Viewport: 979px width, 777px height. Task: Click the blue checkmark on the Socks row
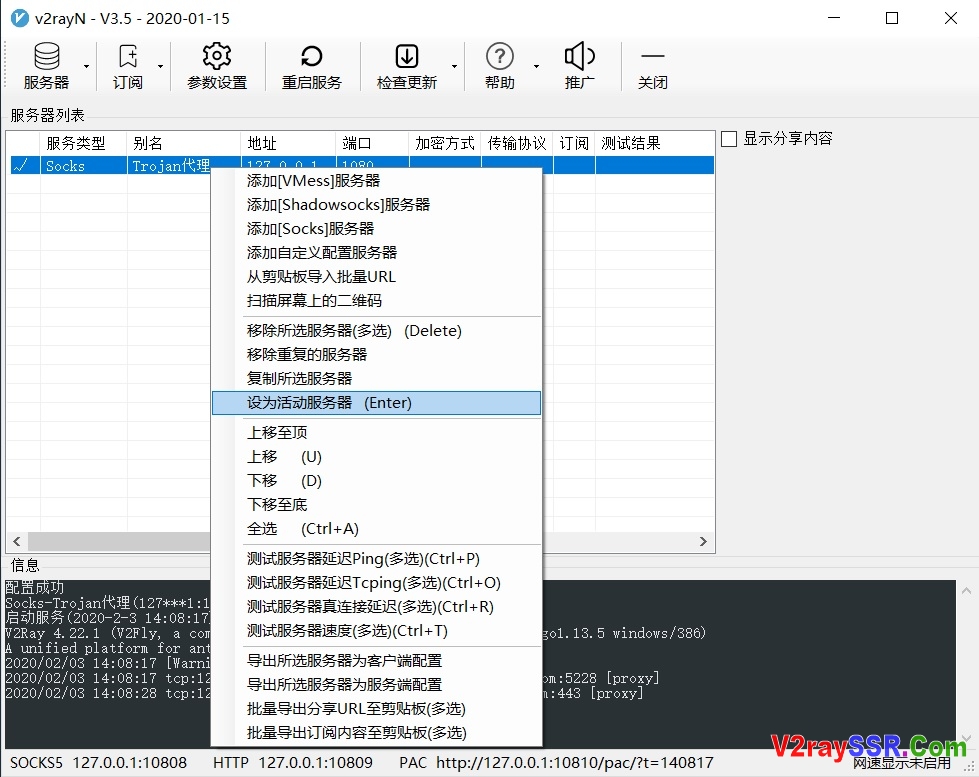coord(23,164)
